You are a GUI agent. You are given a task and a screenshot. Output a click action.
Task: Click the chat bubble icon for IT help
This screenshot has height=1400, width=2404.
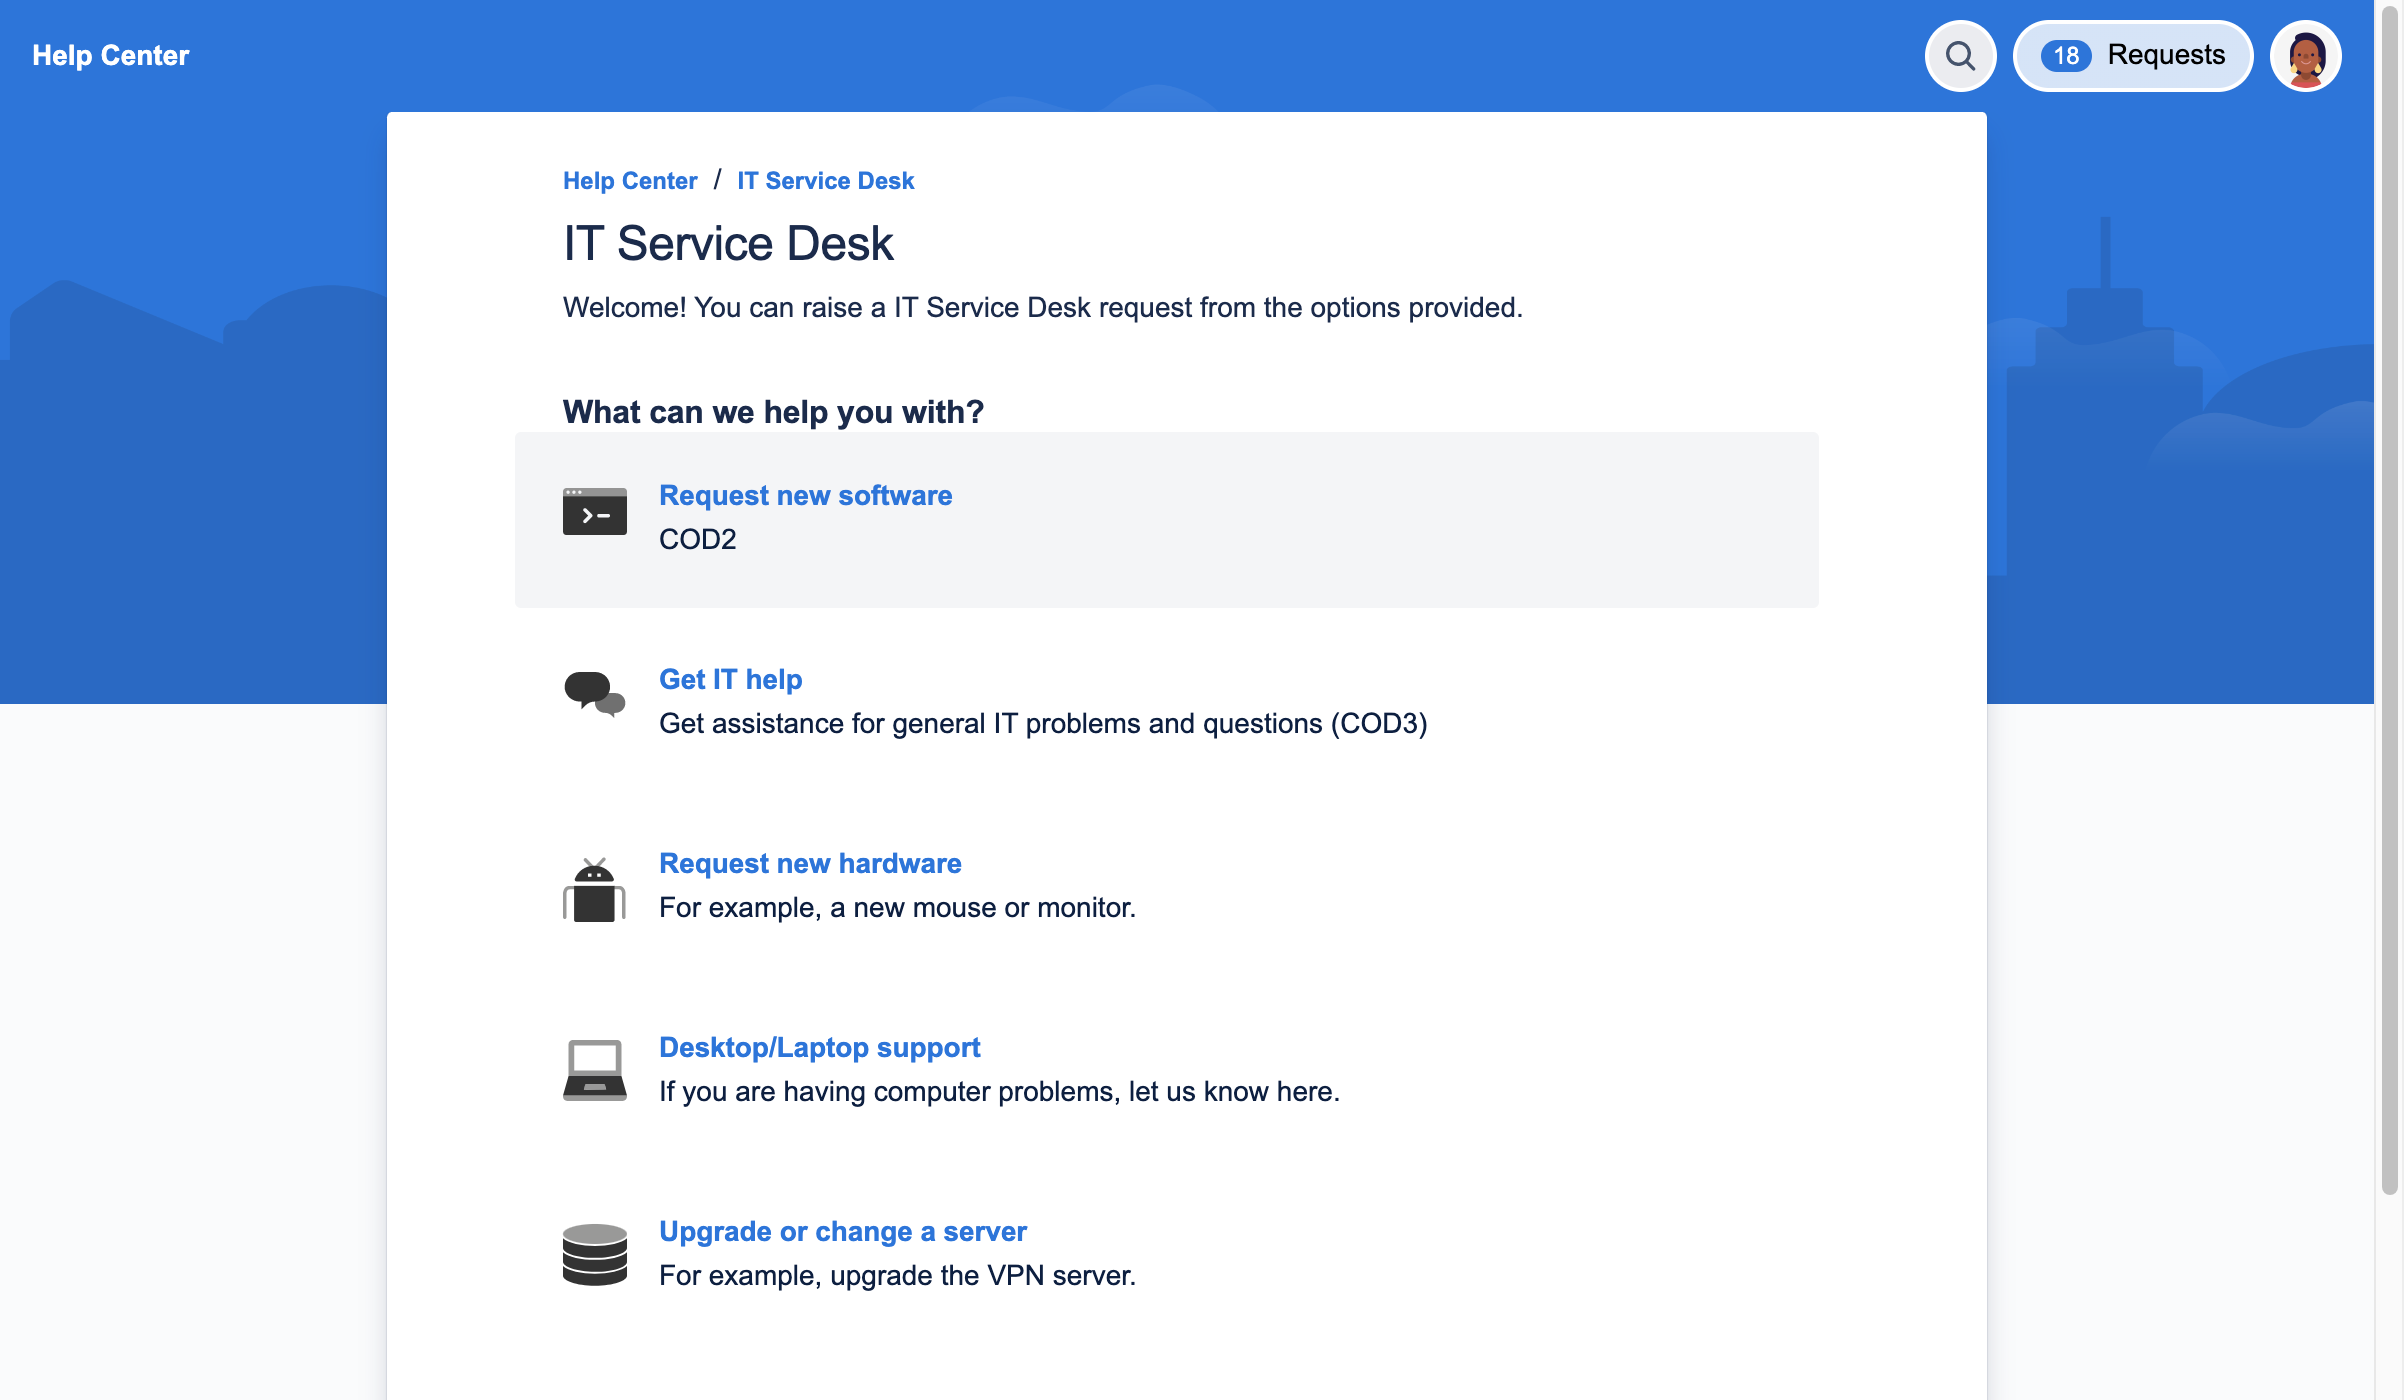point(595,695)
